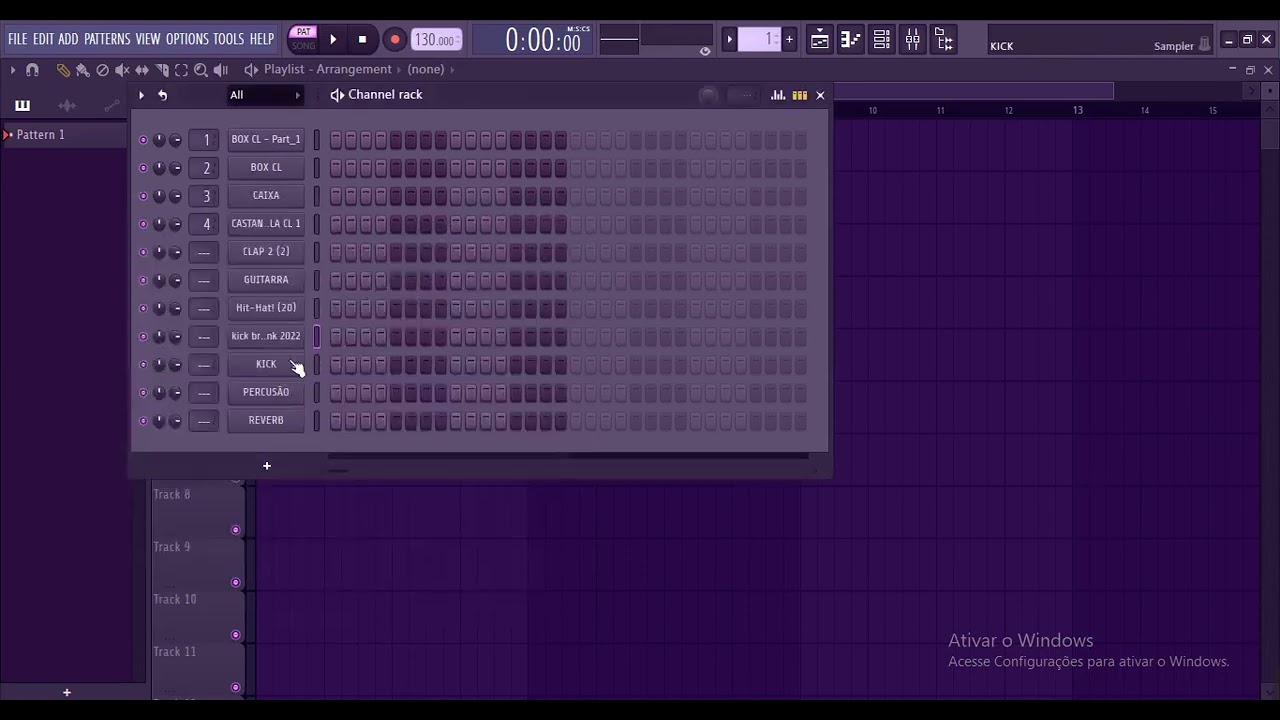Image resolution: width=1280 pixels, height=720 pixels.
Task: Select the Mute tool in Playlist toolbar
Action: pyautogui.click(x=122, y=70)
